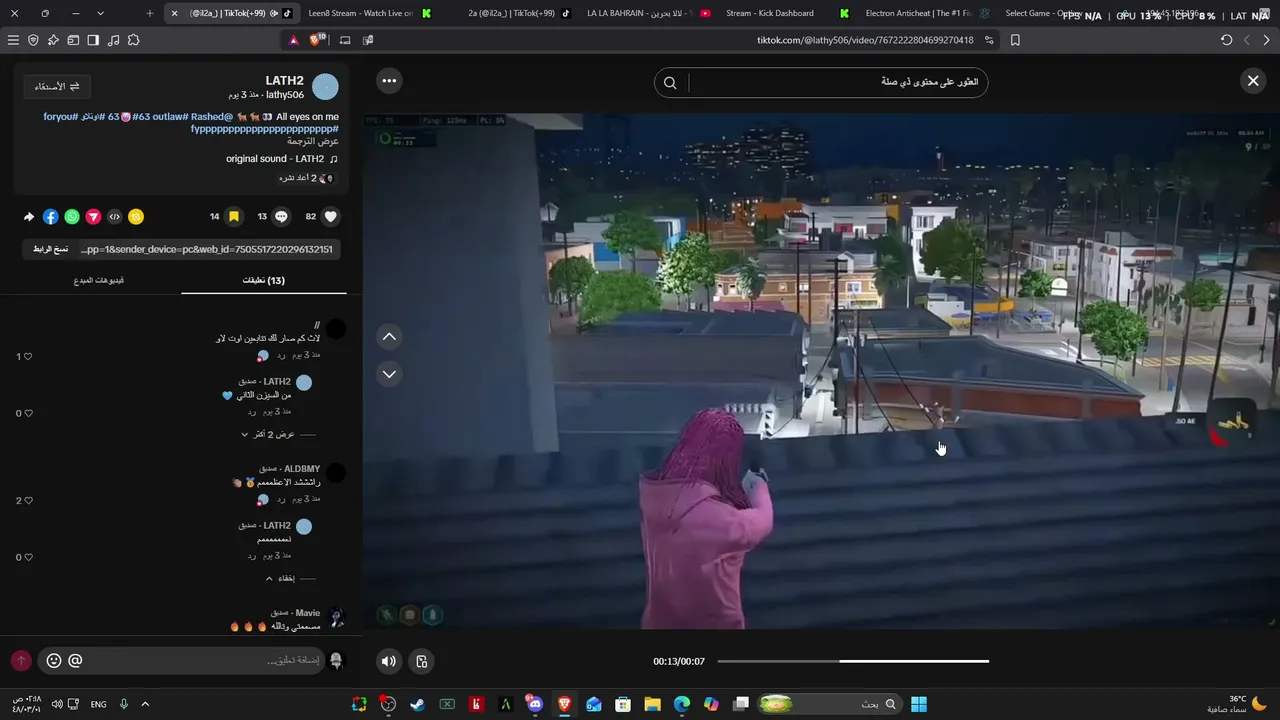Like LATH2's reply about the second season
The height and width of the screenshot is (720, 1280).
[28, 413]
